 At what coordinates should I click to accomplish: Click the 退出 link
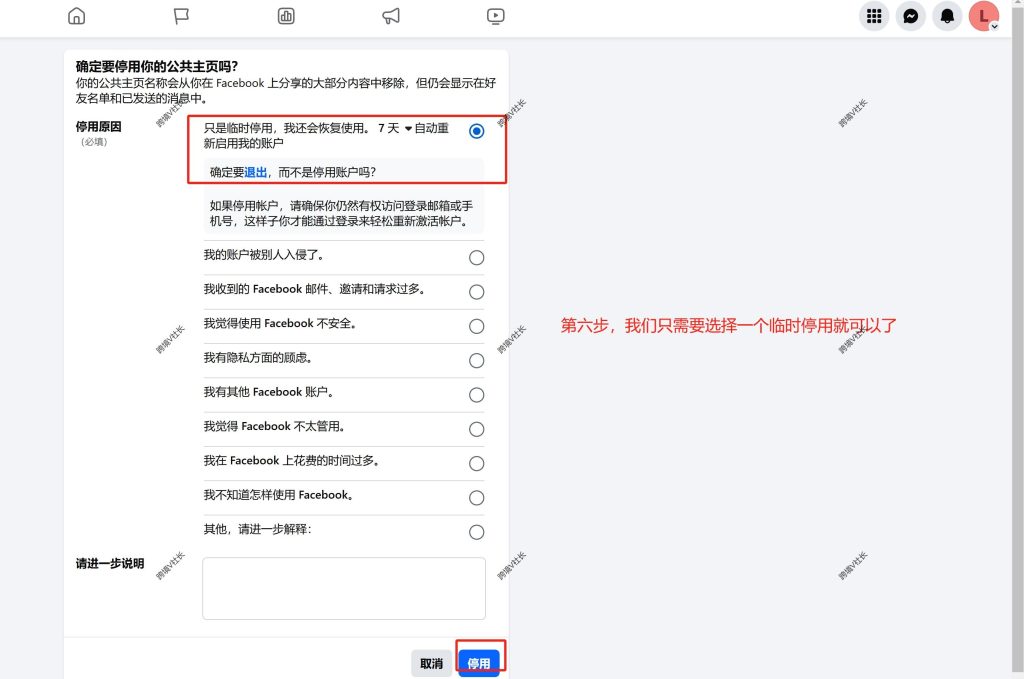coord(255,172)
